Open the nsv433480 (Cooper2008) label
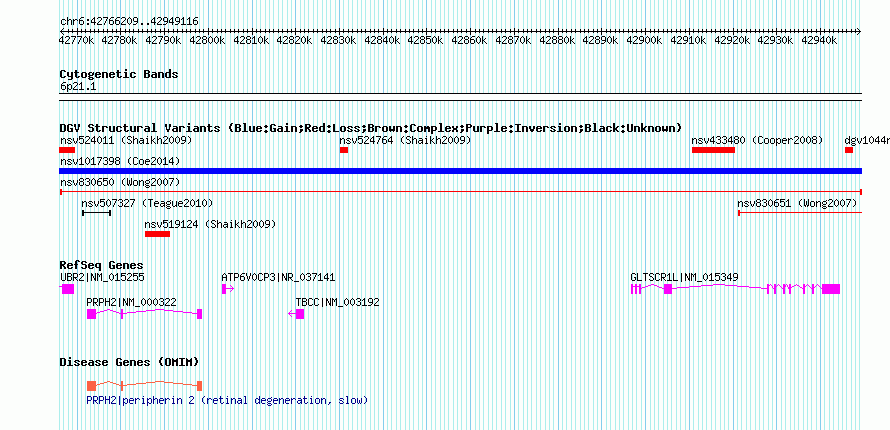 pos(757,140)
